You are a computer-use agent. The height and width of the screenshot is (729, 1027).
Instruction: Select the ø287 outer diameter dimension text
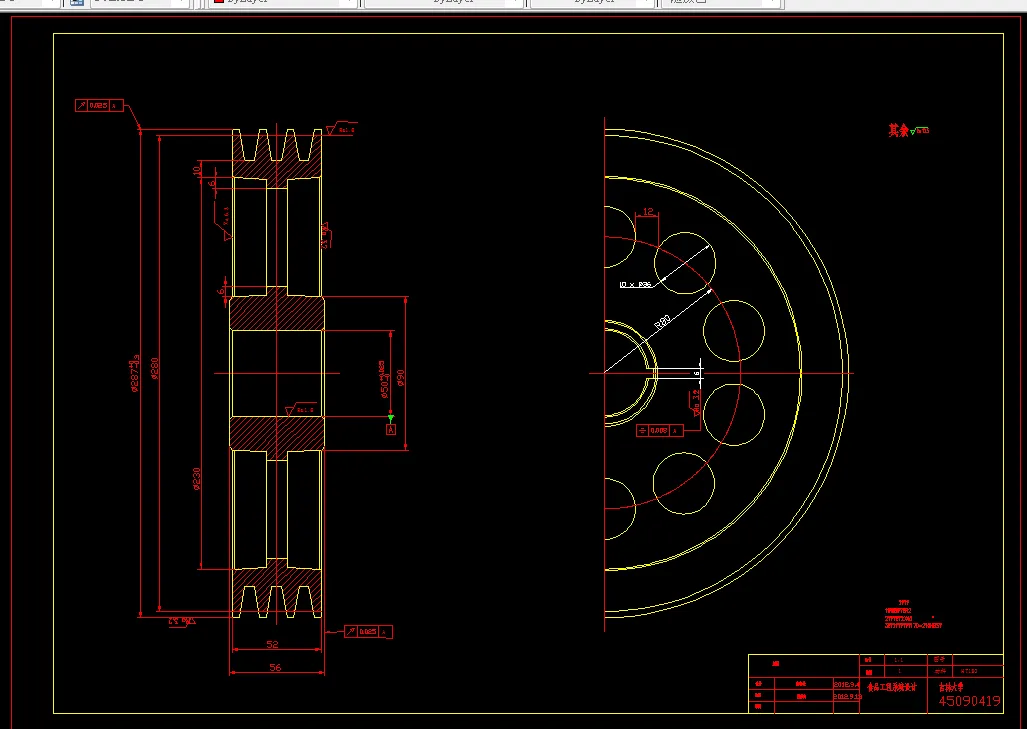(135, 373)
